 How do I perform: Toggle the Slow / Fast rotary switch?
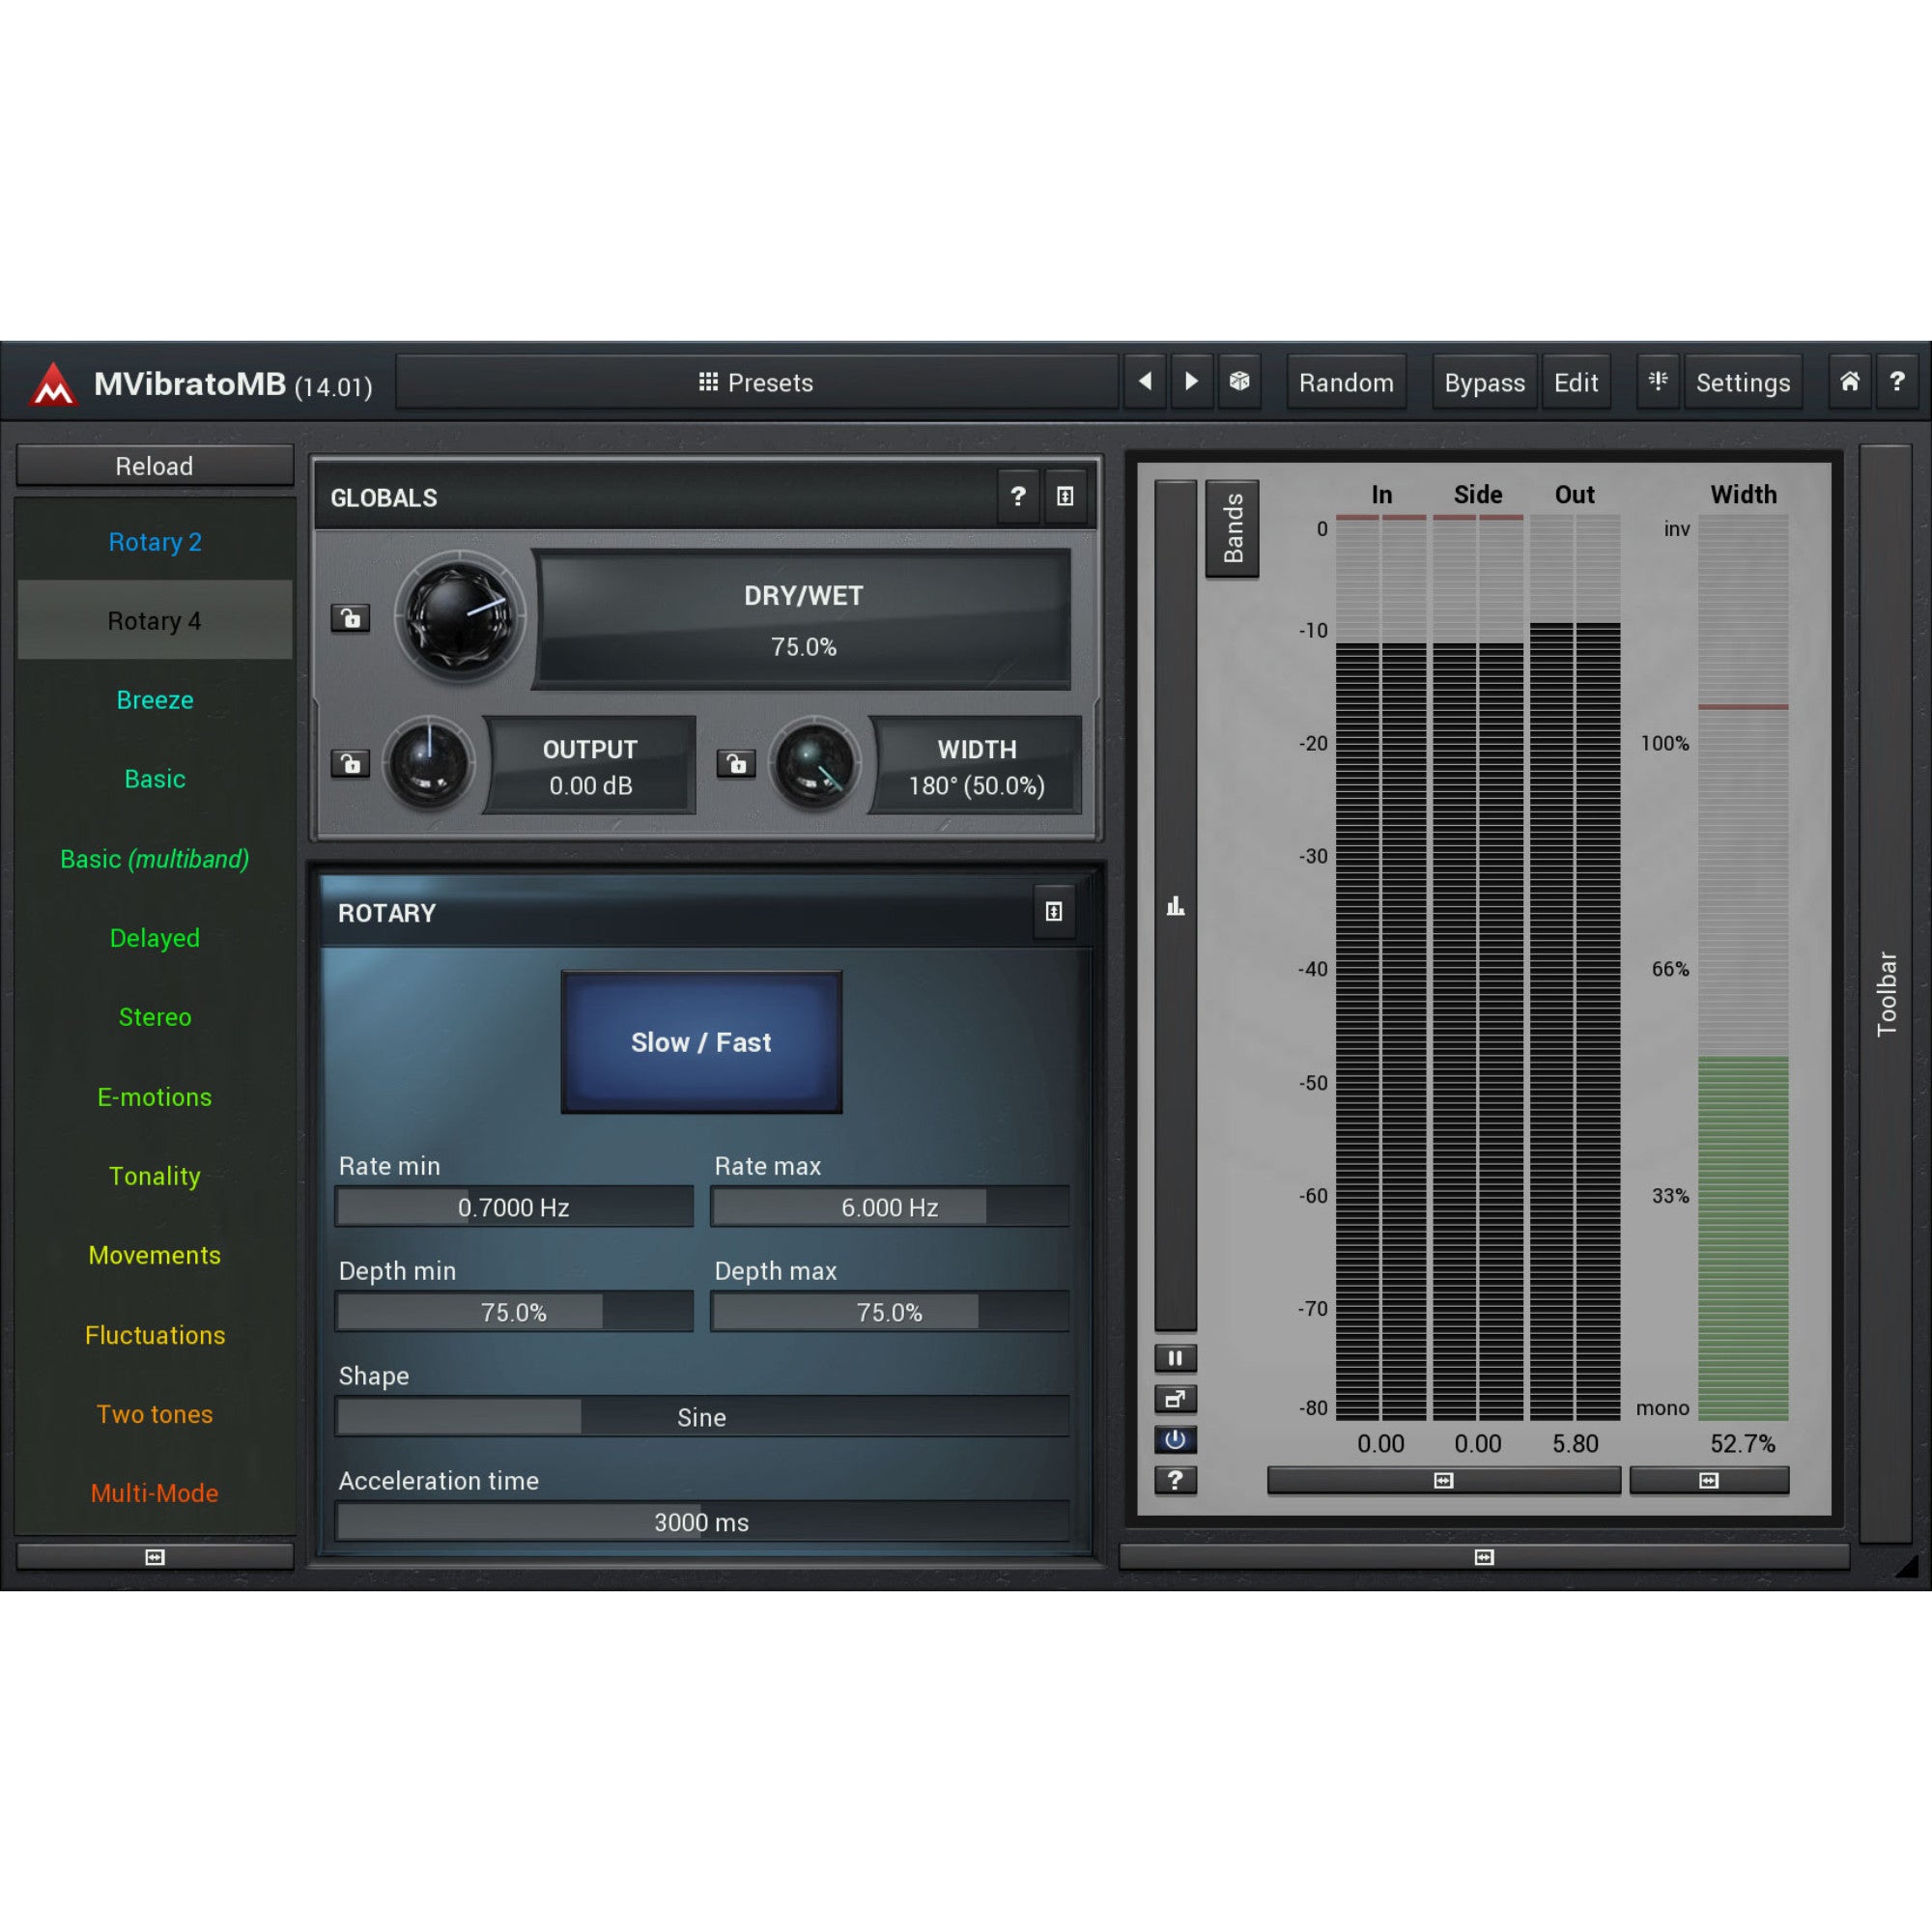(x=701, y=1042)
